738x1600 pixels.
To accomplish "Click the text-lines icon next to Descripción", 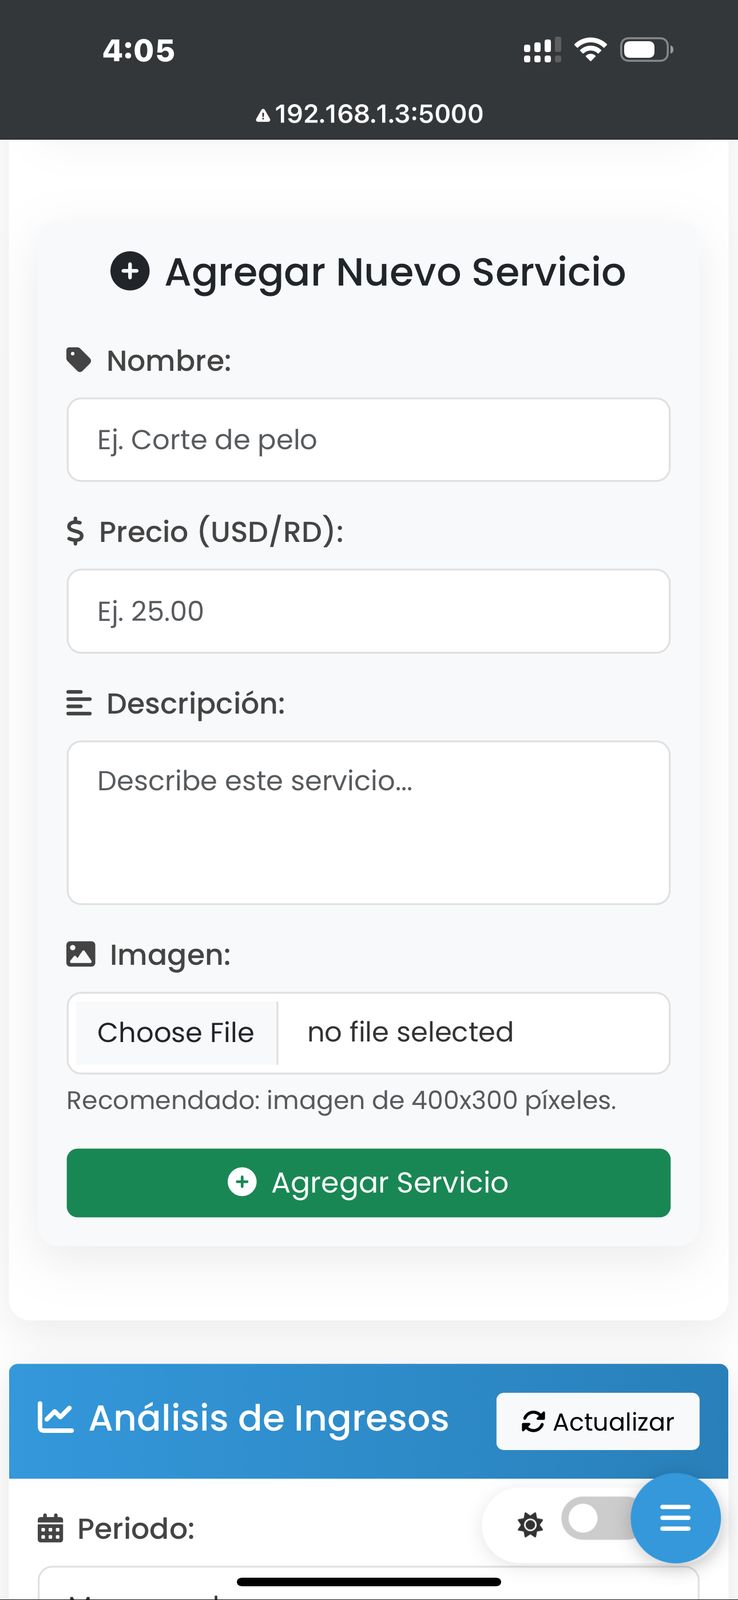I will click(x=79, y=703).
